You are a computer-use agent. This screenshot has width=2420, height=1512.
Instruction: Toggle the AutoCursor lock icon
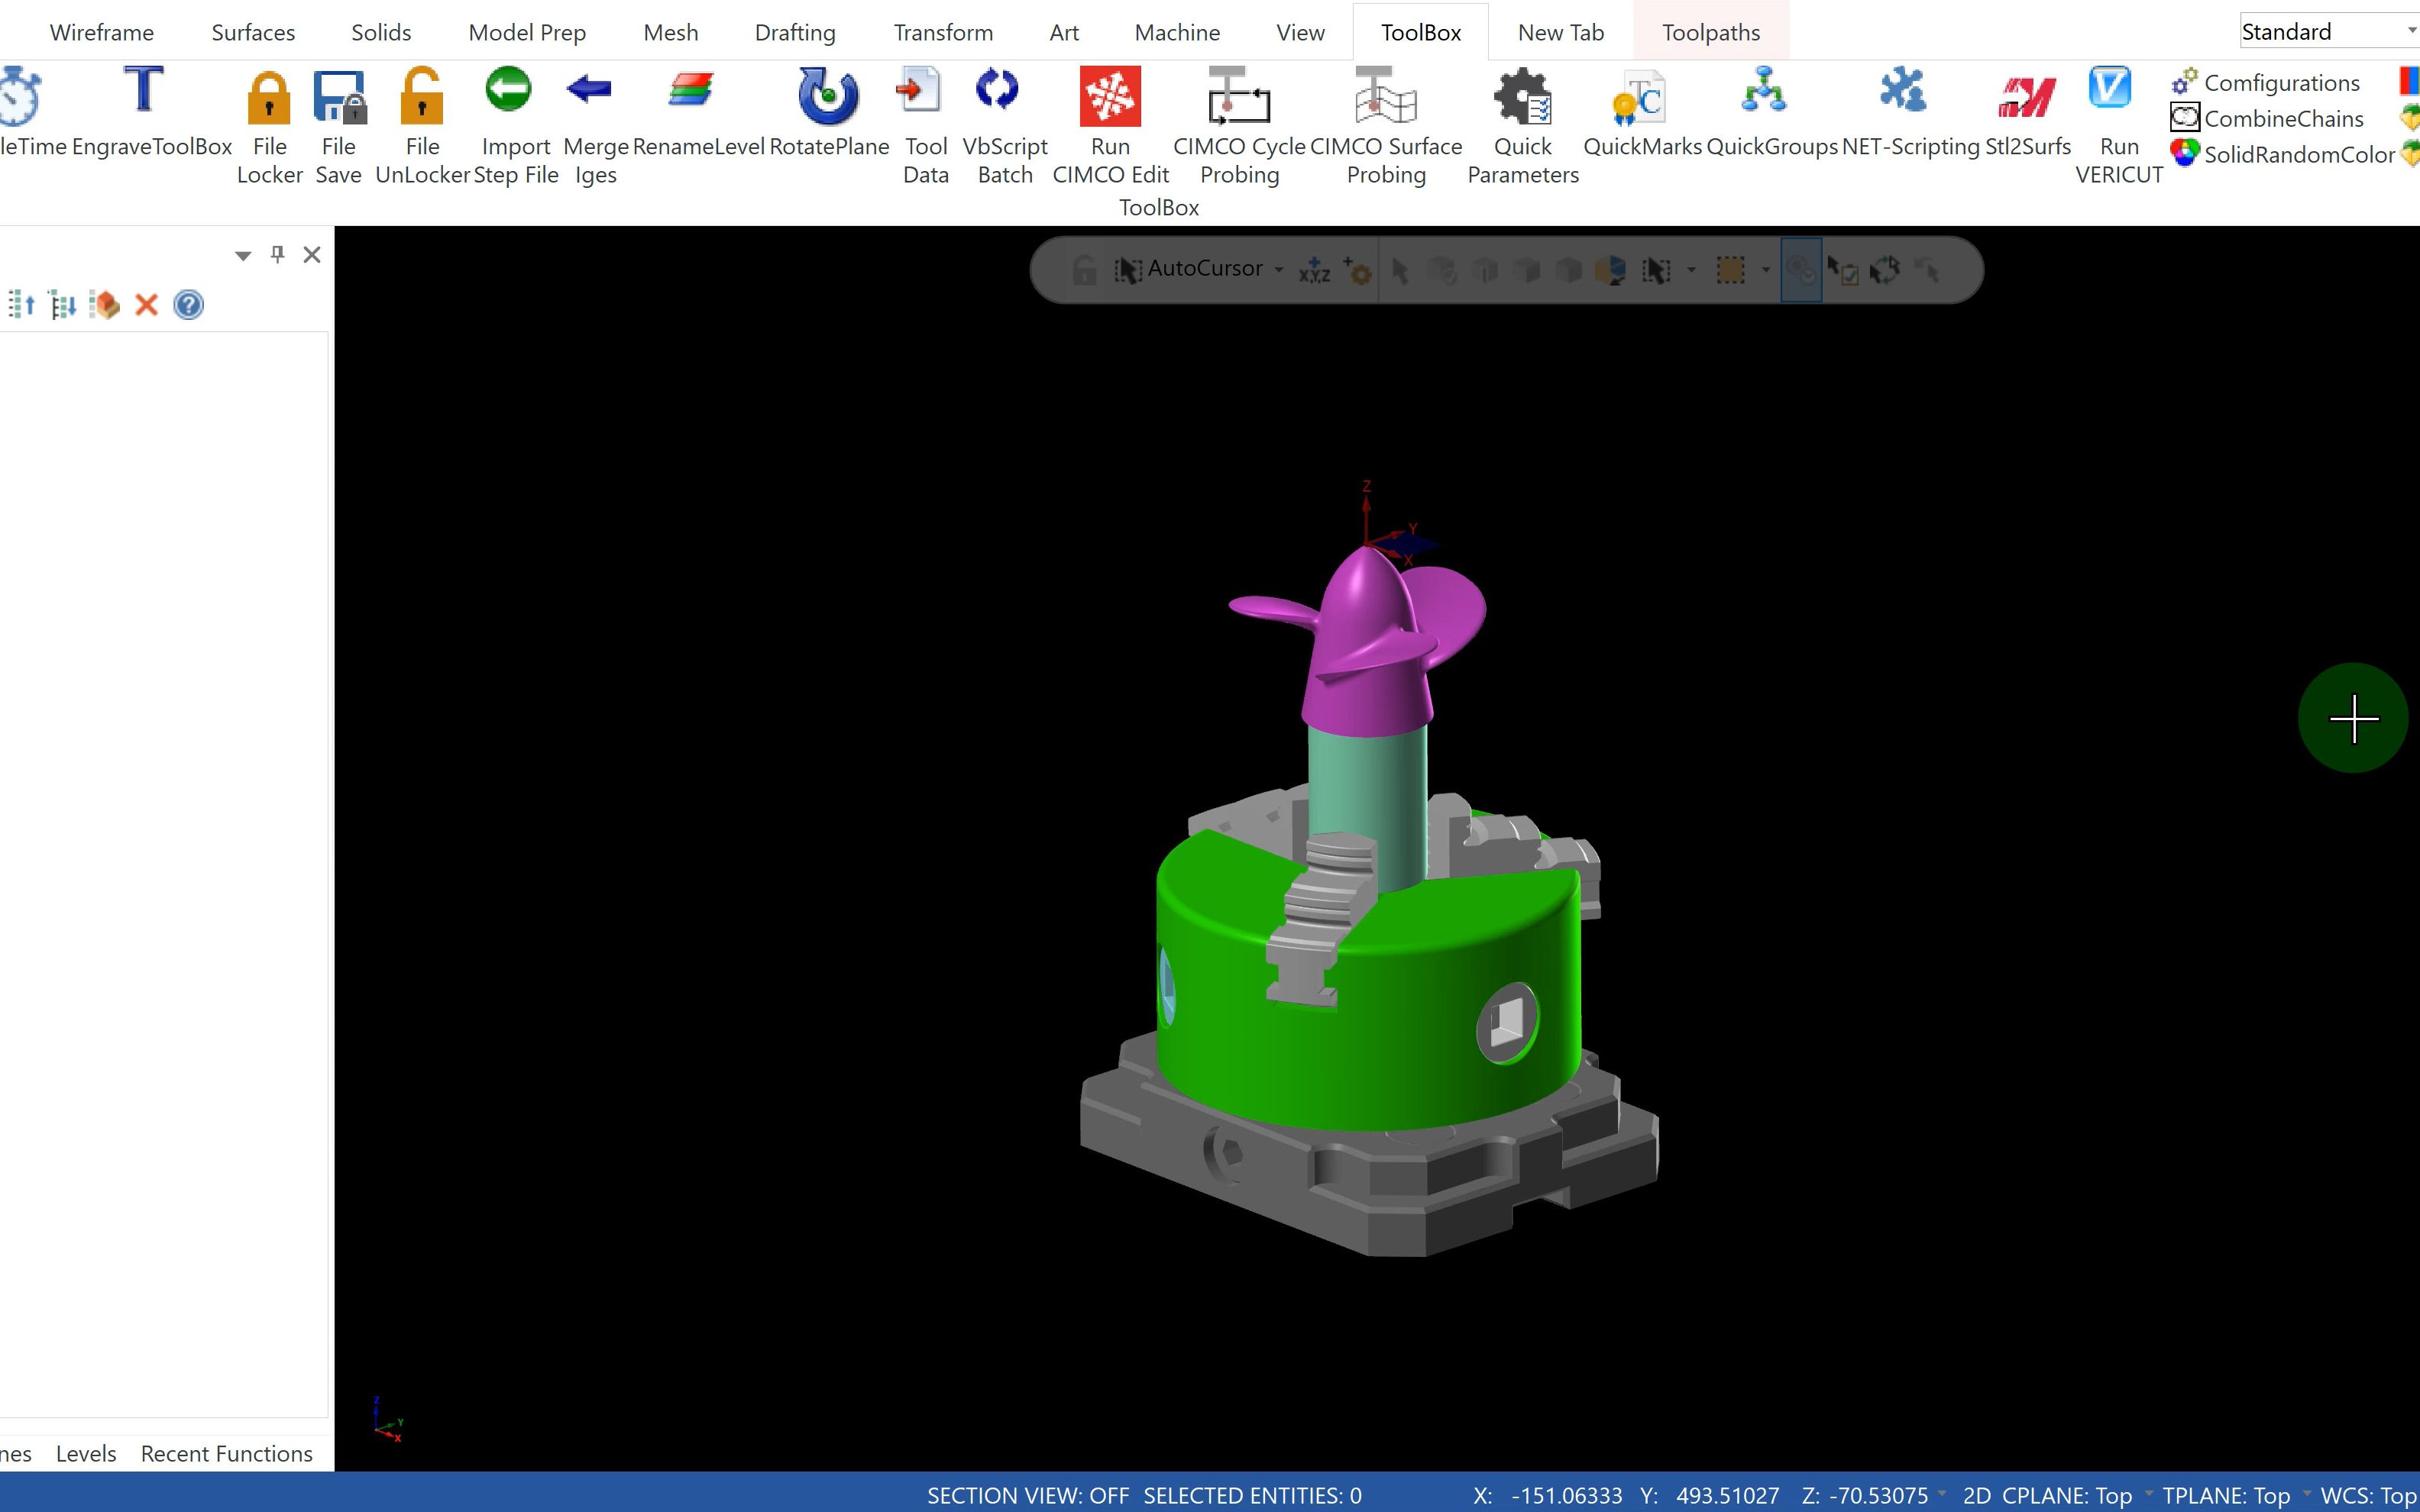[x=1084, y=270]
